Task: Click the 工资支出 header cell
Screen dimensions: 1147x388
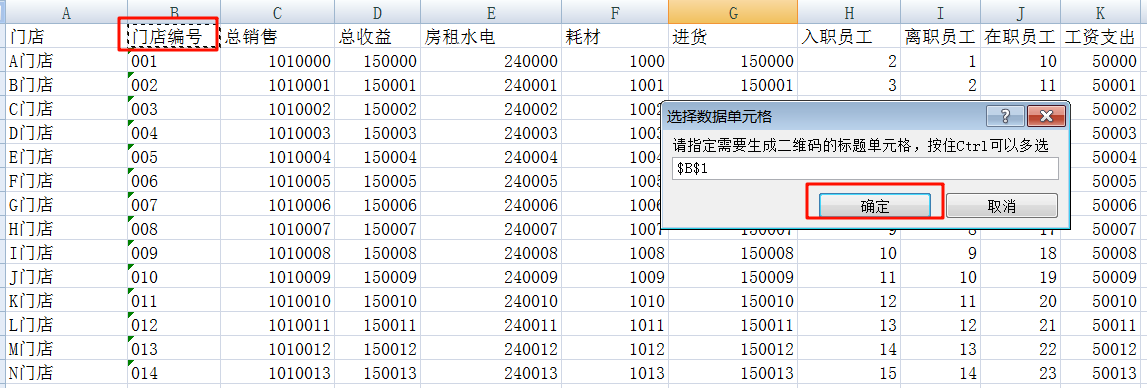Action: (x=1101, y=37)
